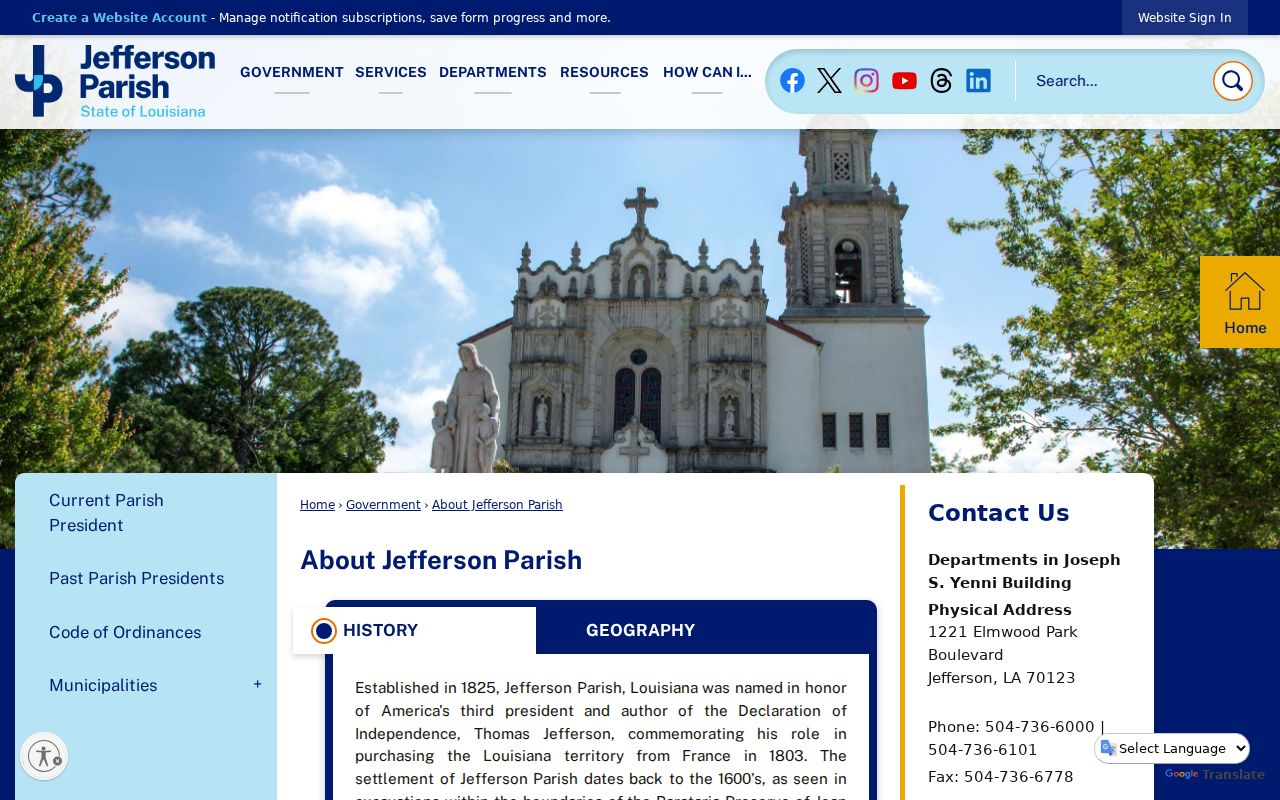Click the yellow Home icon button
This screenshot has width=1280, height=800.
point(1240,302)
